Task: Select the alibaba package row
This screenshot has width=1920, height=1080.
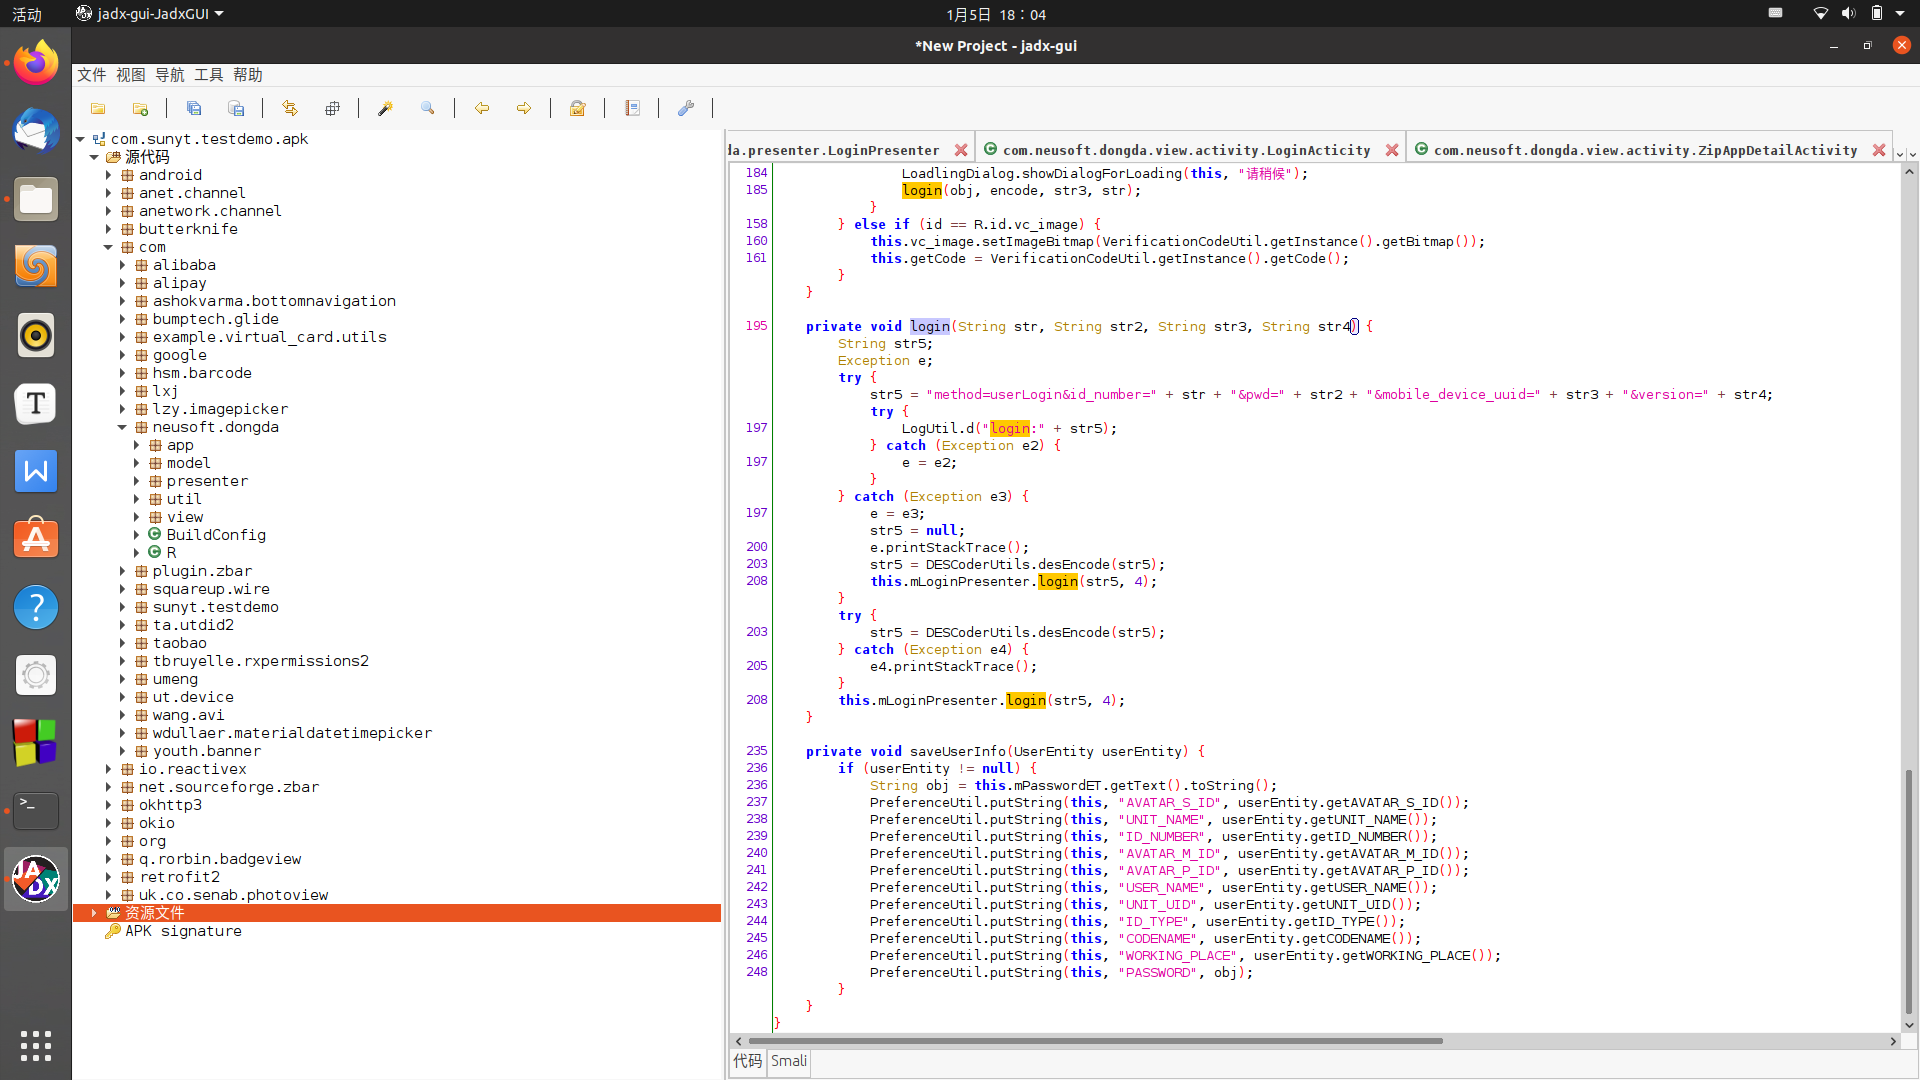Action: pyautogui.click(x=184, y=265)
